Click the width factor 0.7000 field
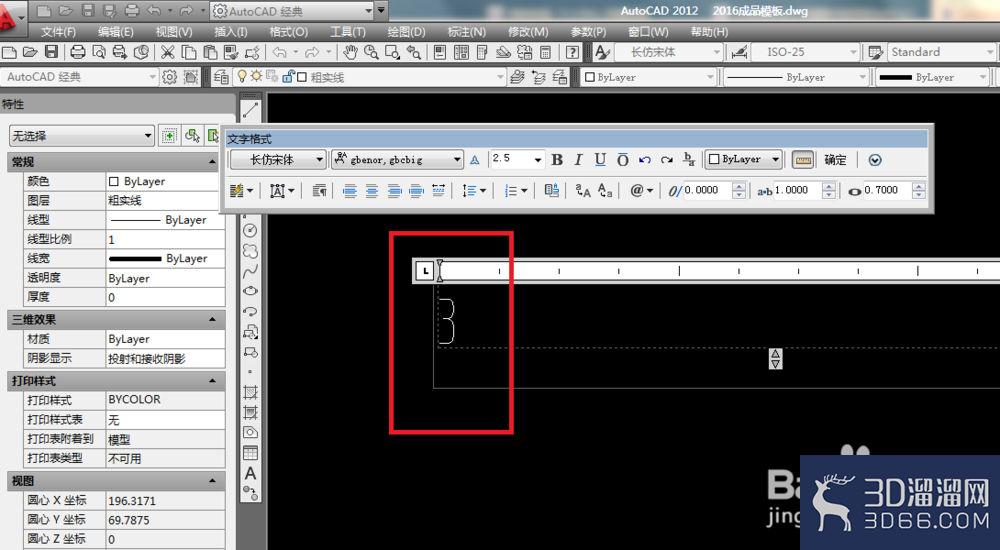Image resolution: width=1000 pixels, height=550 pixels. tap(887, 190)
